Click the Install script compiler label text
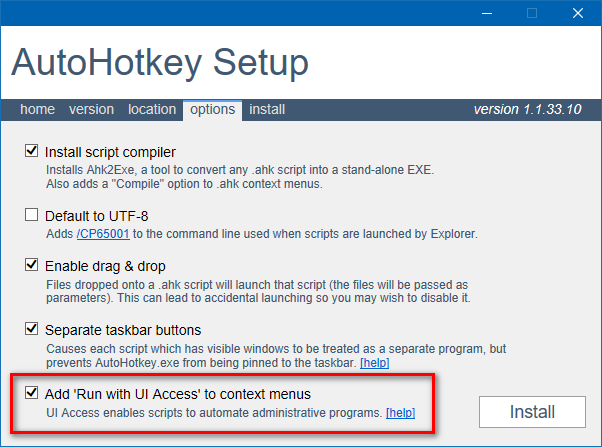This screenshot has width=602, height=447. [110, 153]
